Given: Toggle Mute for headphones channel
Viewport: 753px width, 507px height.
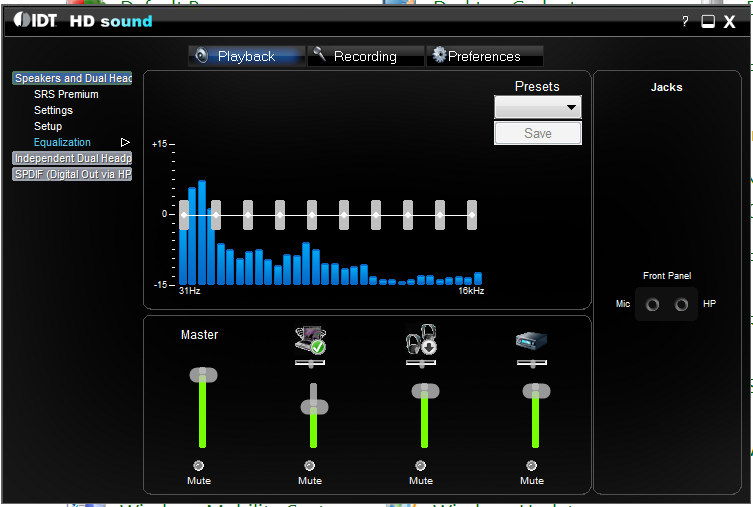Looking at the screenshot, I should (x=421, y=466).
